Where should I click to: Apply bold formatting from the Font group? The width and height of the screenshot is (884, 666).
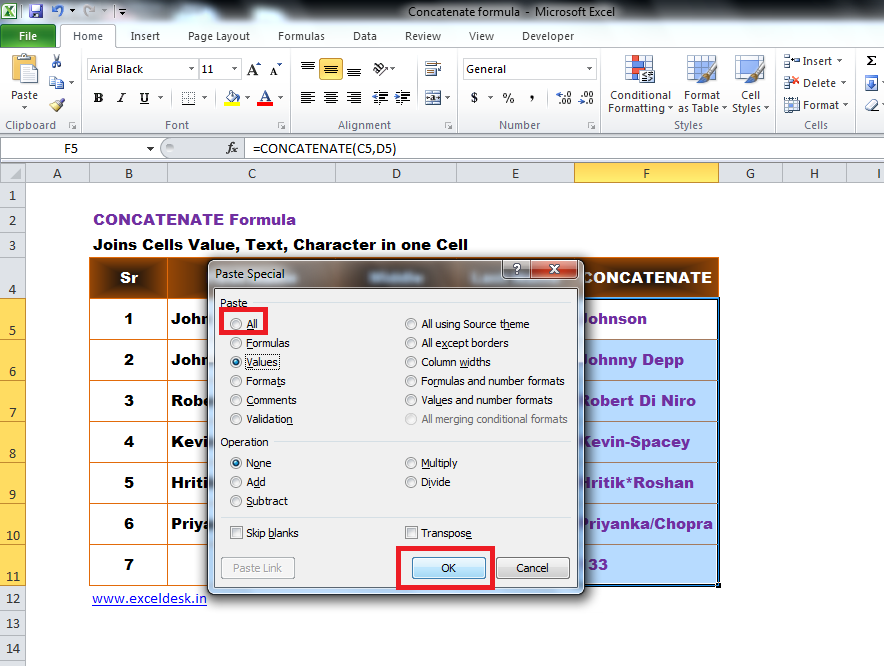coord(98,98)
